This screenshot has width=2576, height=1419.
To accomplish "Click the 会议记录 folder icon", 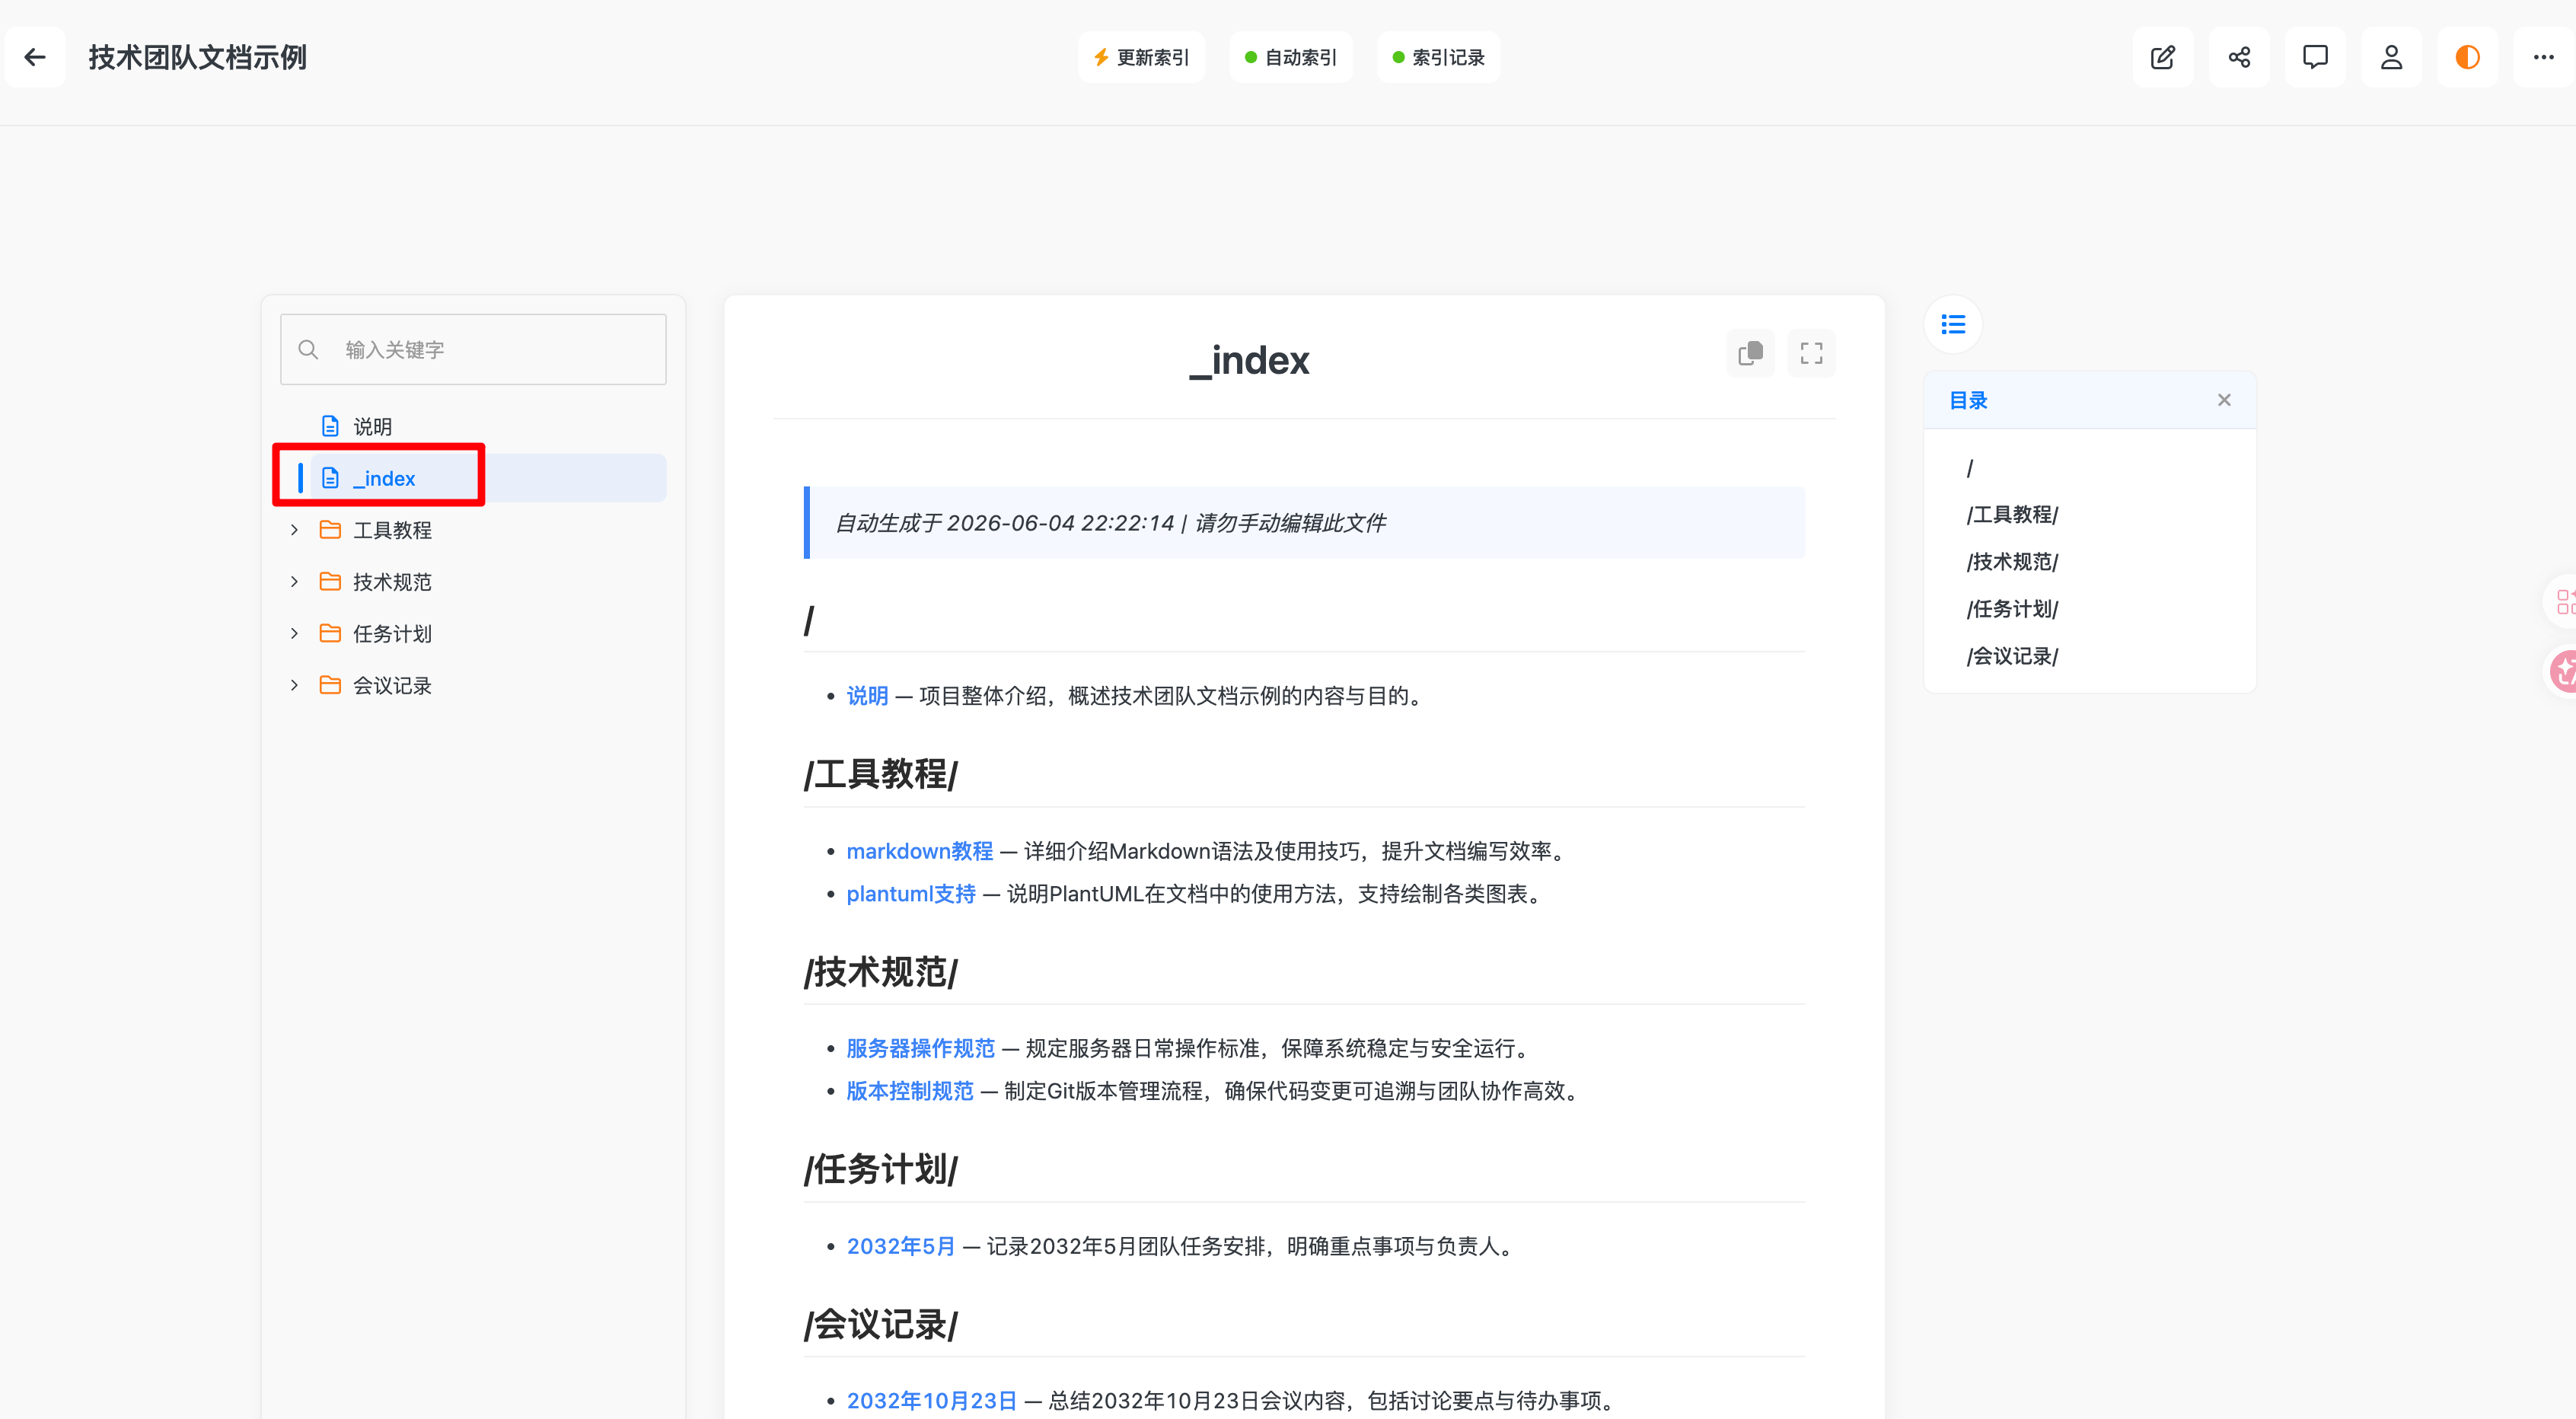I will tap(330, 685).
